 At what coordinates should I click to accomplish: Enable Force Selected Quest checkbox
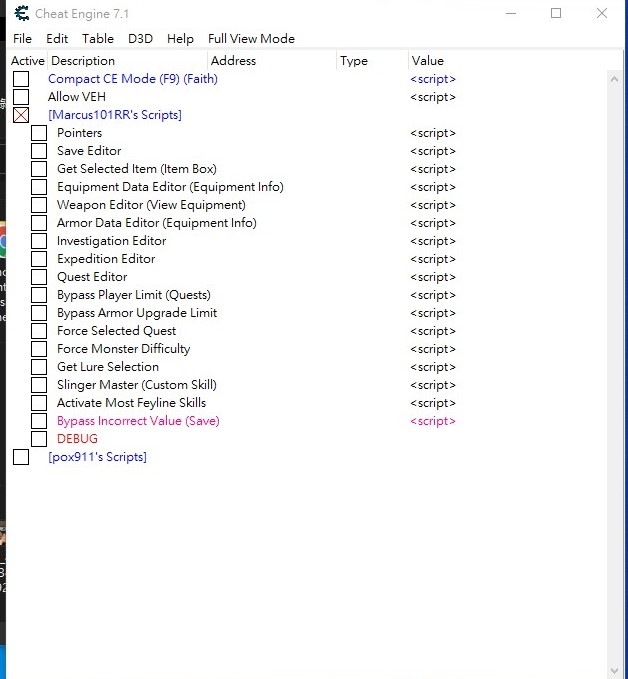tap(39, 331)
